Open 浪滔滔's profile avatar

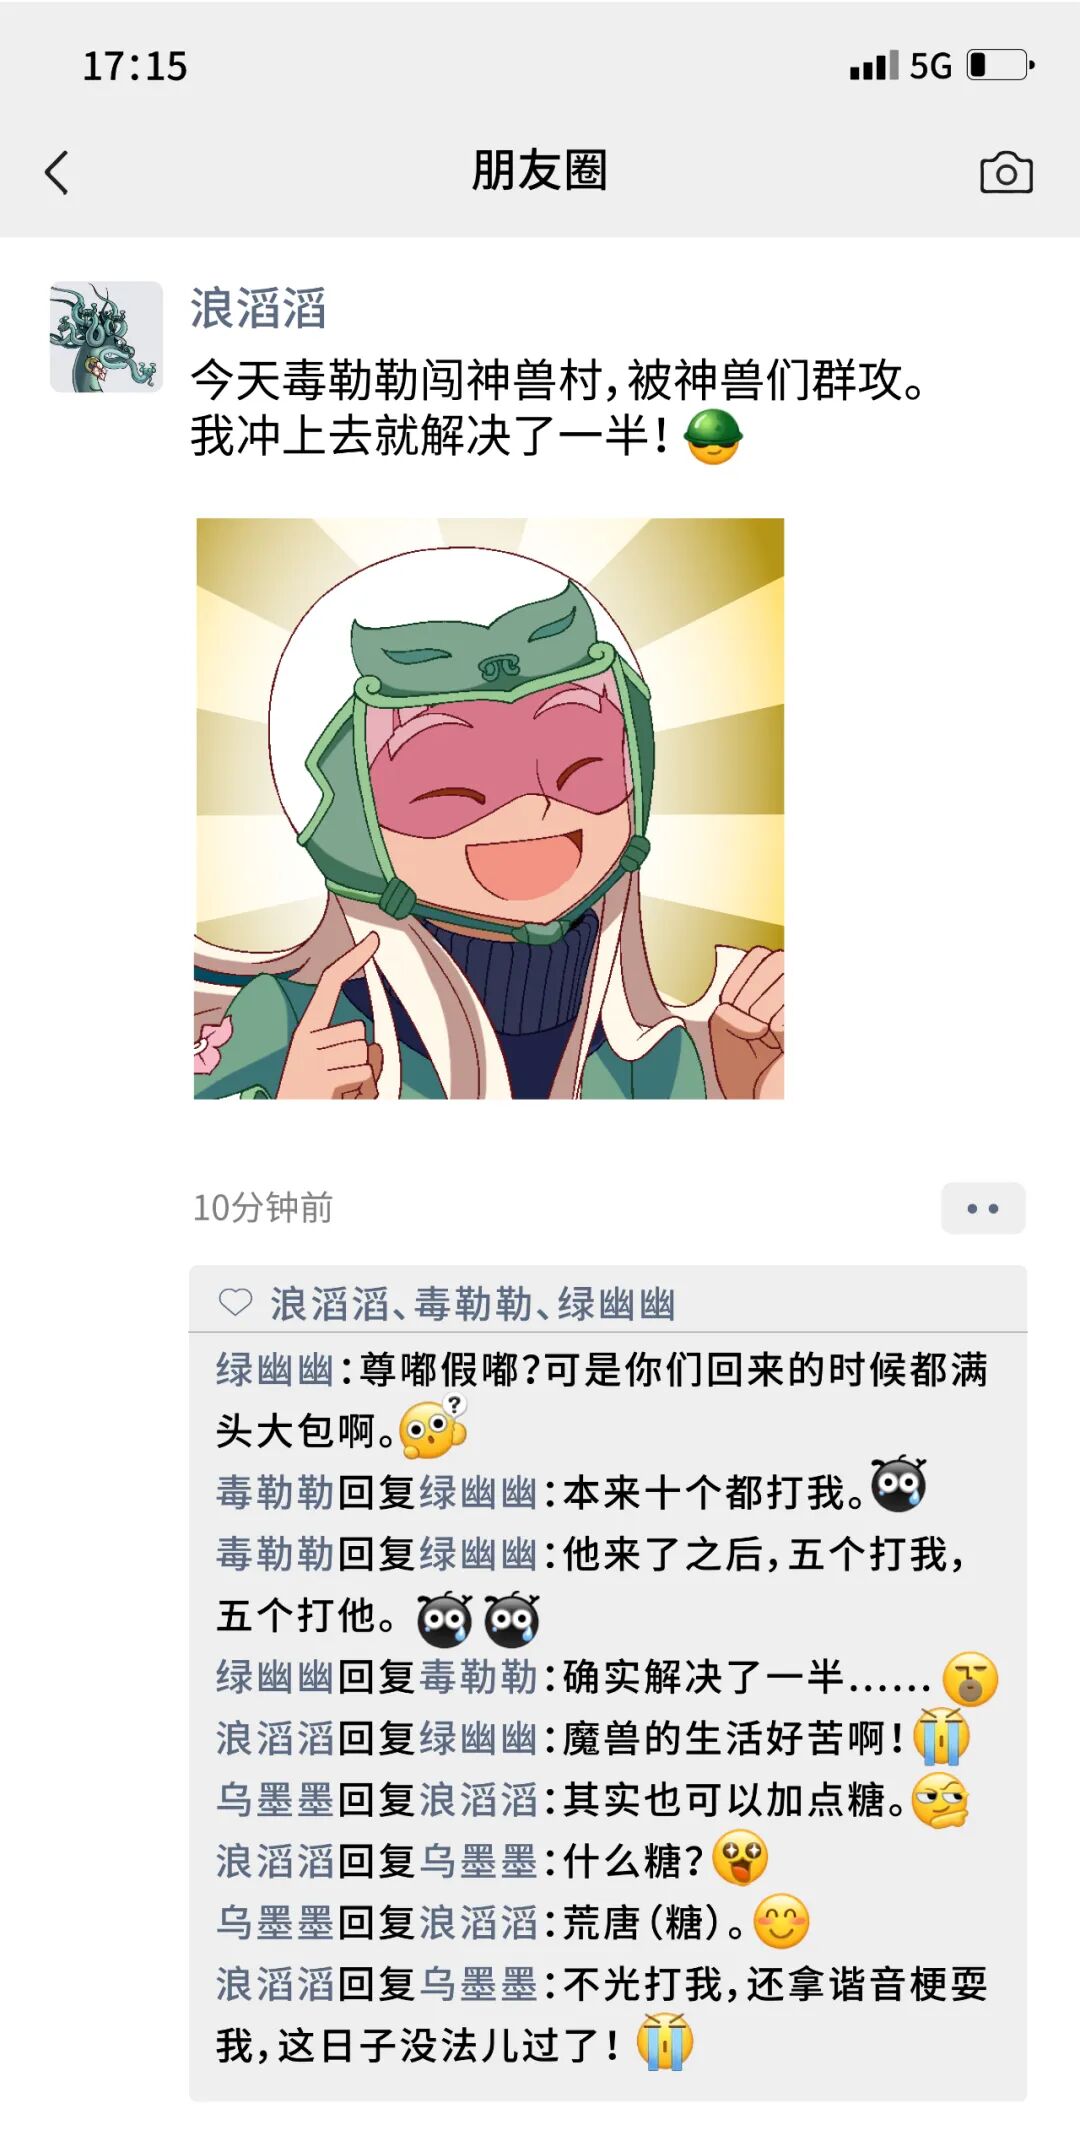pos(107,337)
